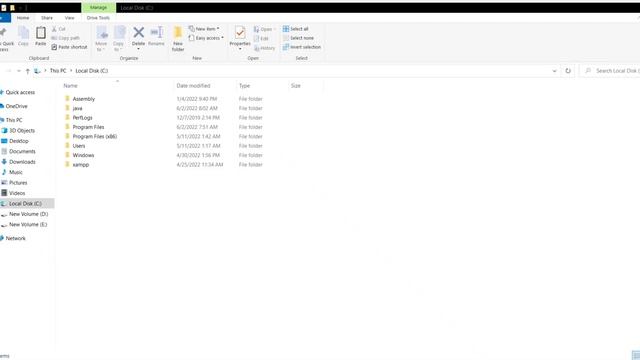Click This PC in the address breadcrumb
This screenshot has height=360, width=640.
pyautogui.click(x=58, y=71)
